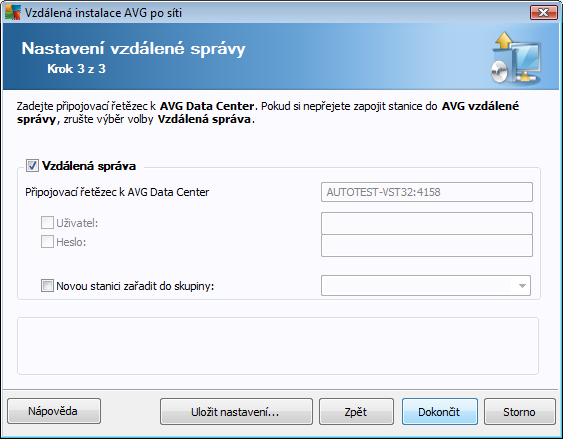Click Uložit nastavení... button
This screenshot has height=439, width=563.
236,412
